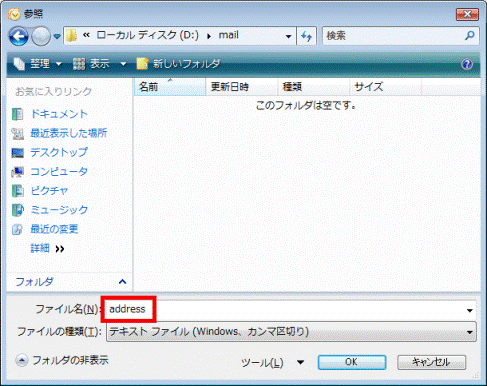Go to デスクトップ favorite link
Screen dimensions: 487x386
[x=59, y=152]
